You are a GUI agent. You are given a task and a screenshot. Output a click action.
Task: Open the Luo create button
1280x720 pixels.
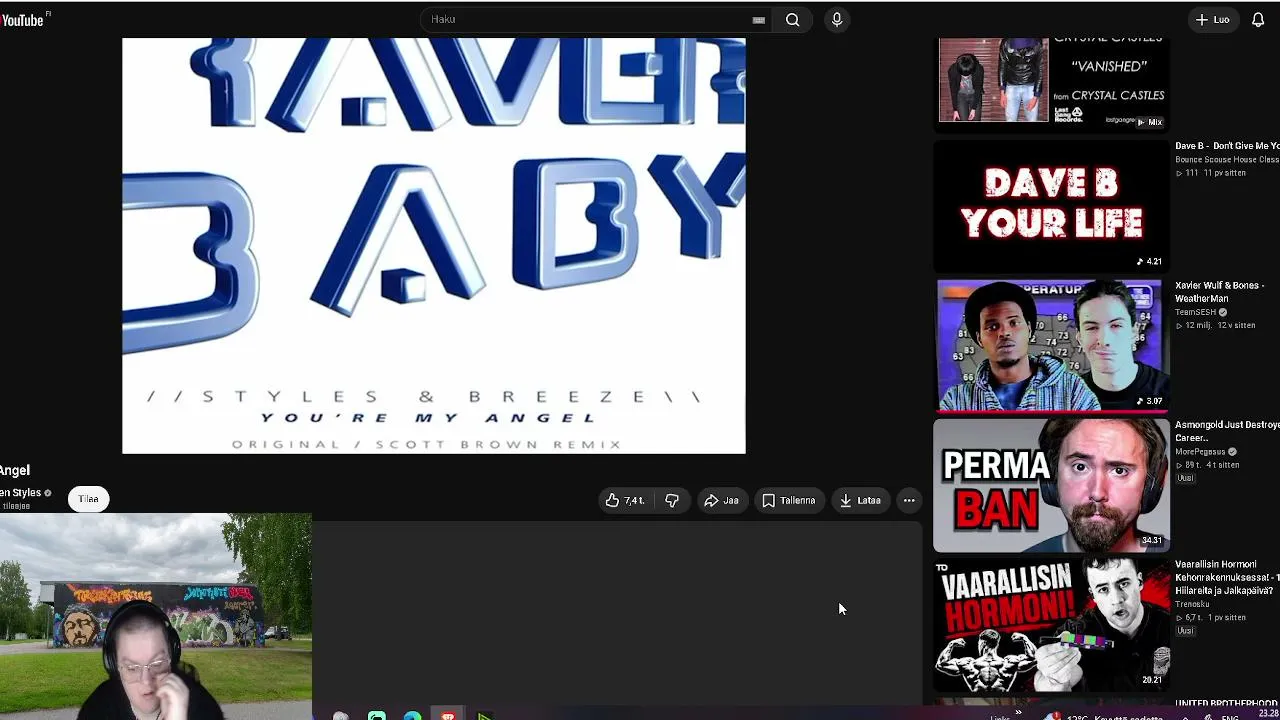(x=1213, y=19)
